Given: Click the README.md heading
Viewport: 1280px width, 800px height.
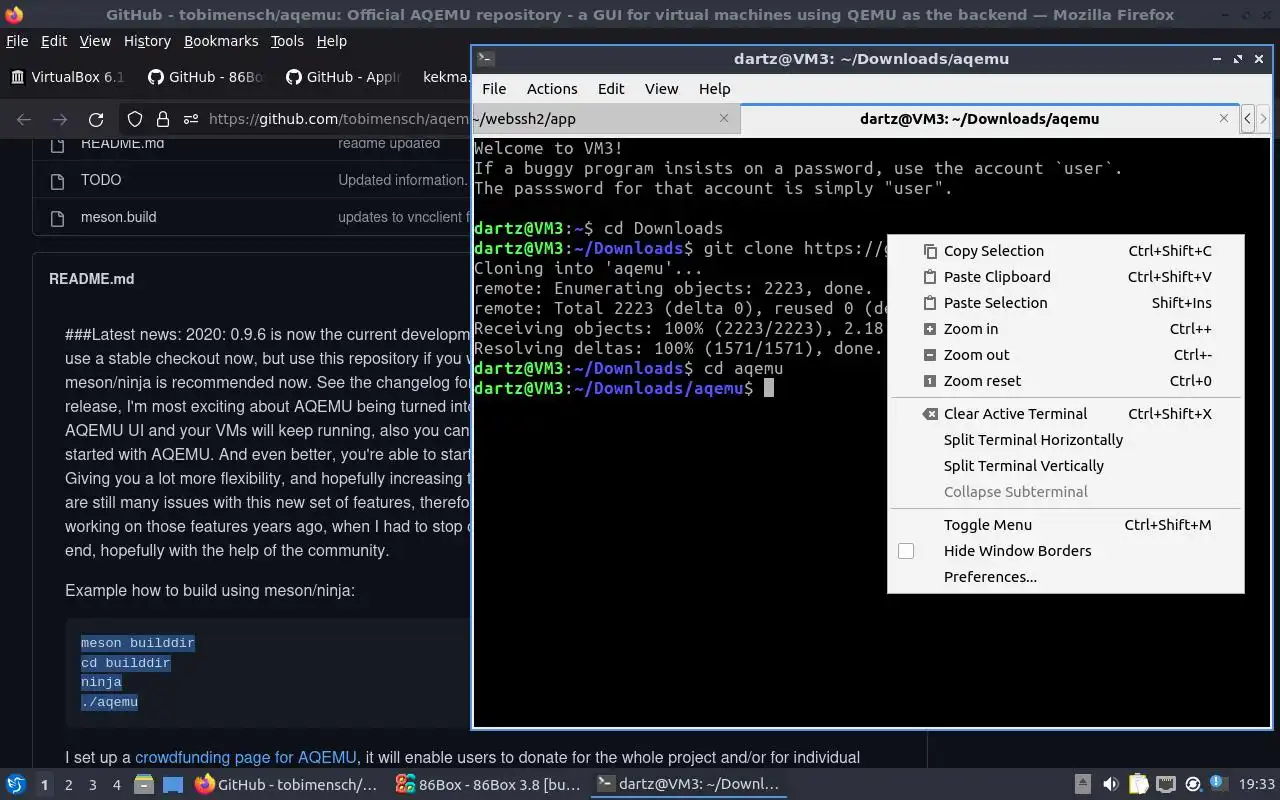Looking at the screenshot, I should (x=92, y=279).
